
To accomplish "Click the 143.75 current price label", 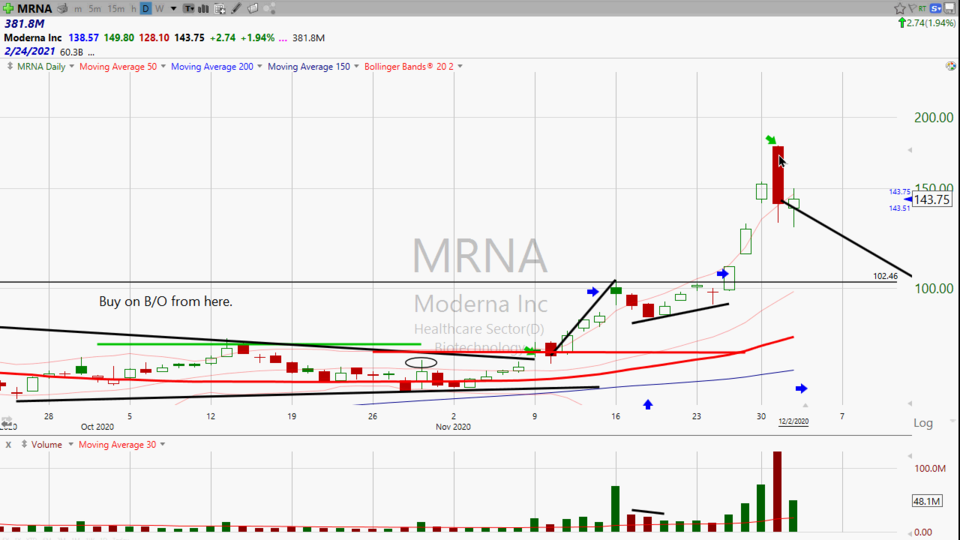I will click(x=931, y=200).
